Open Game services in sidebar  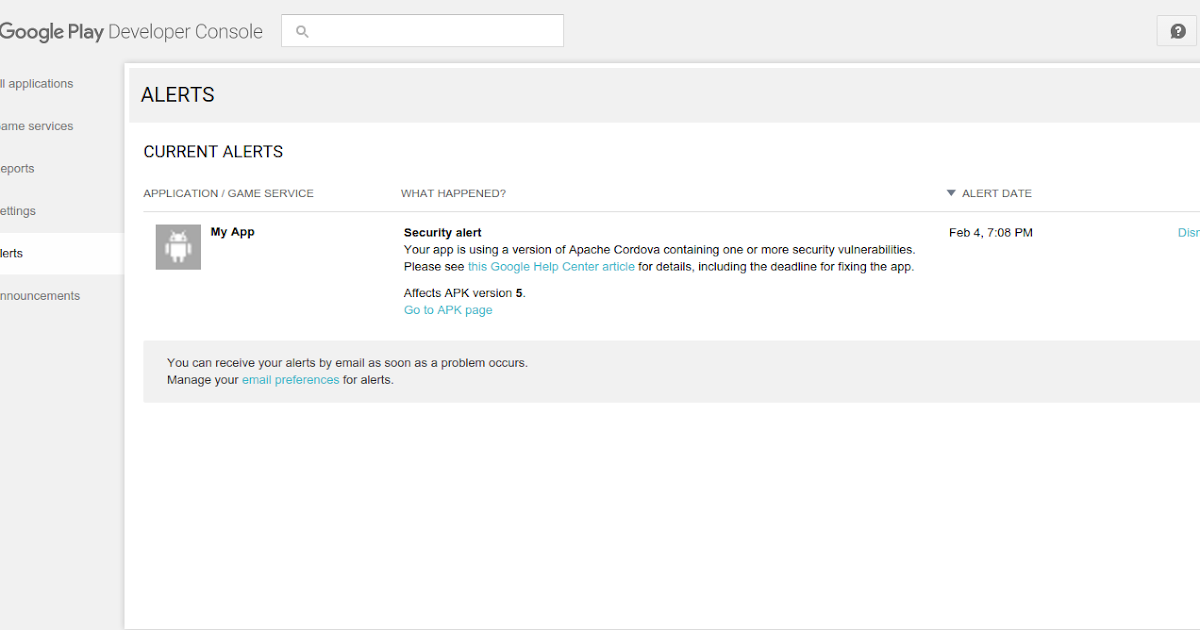pyautogui.click(x=37, y=126)
